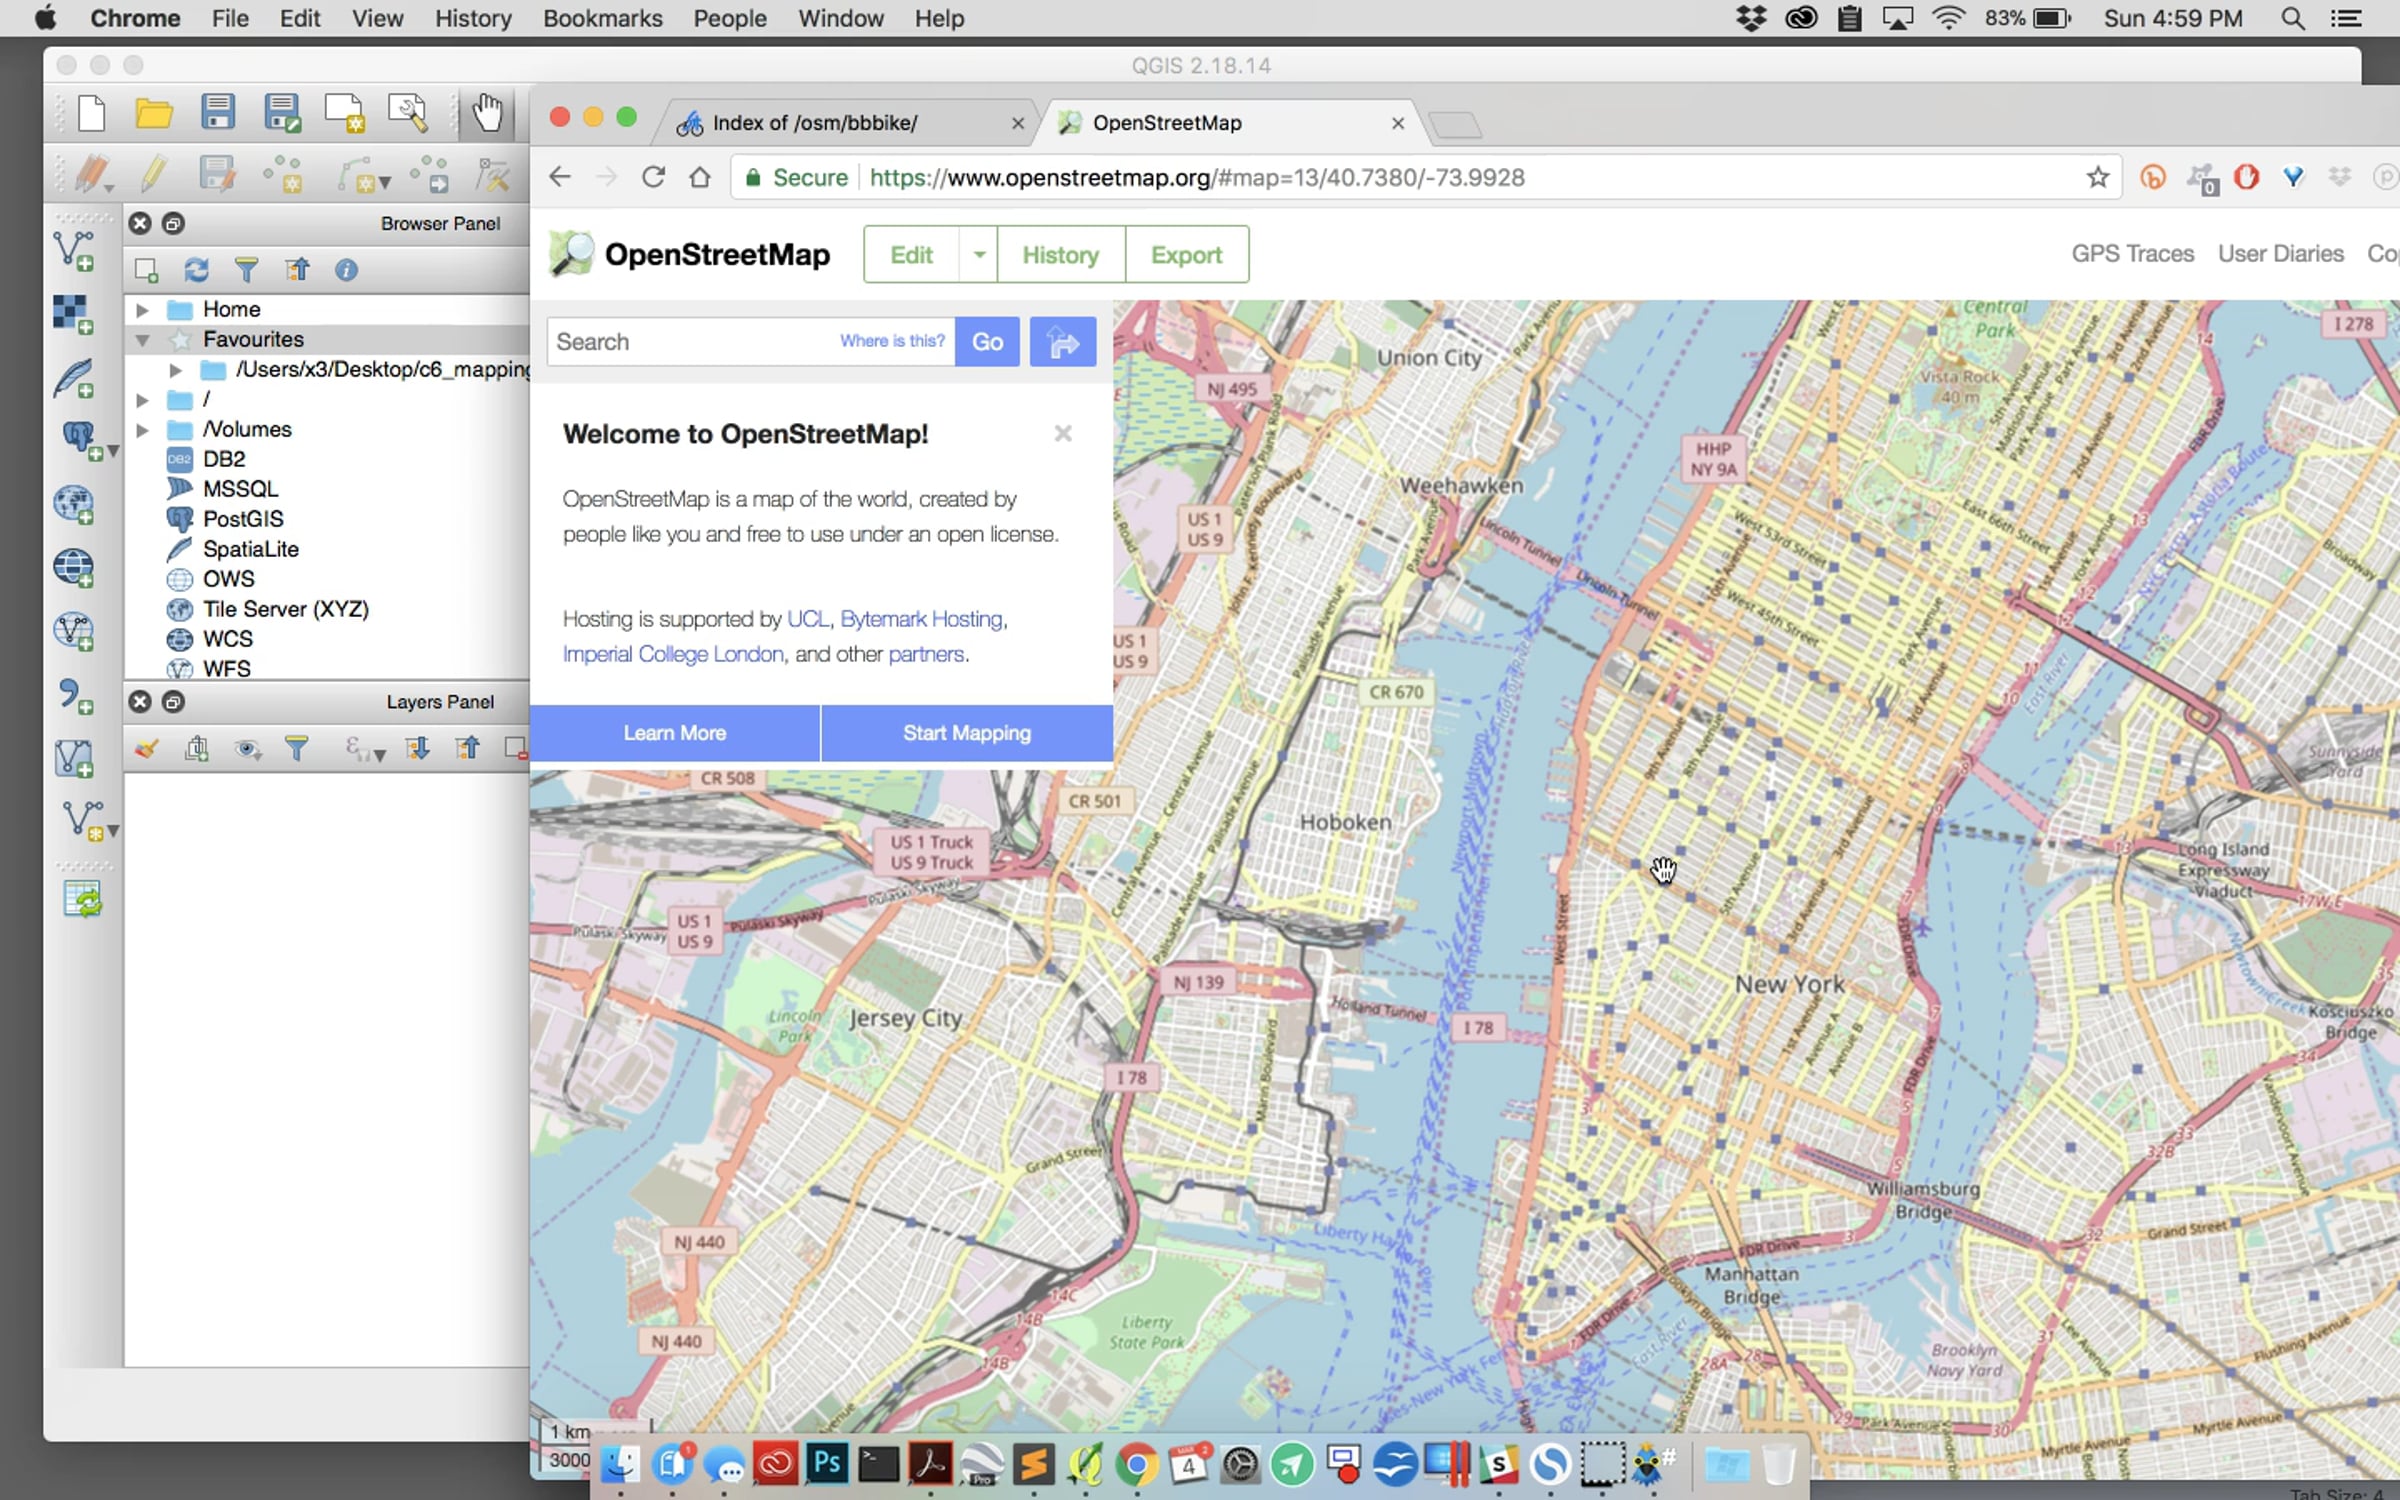Open the Edit dropdown arrow
This screenshot has height=1500, width=2400.
click(x=979, y=255)
